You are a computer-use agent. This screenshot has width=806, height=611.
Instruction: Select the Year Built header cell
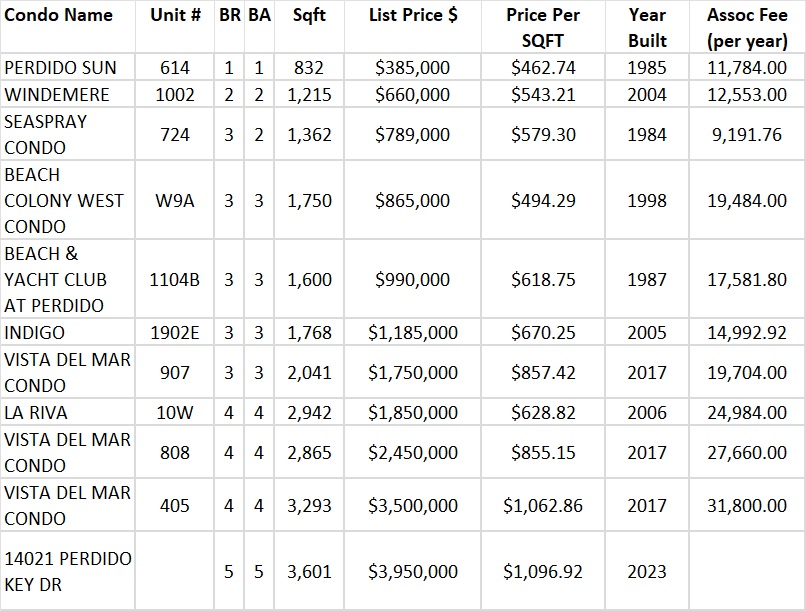click(x=647, y=28)
